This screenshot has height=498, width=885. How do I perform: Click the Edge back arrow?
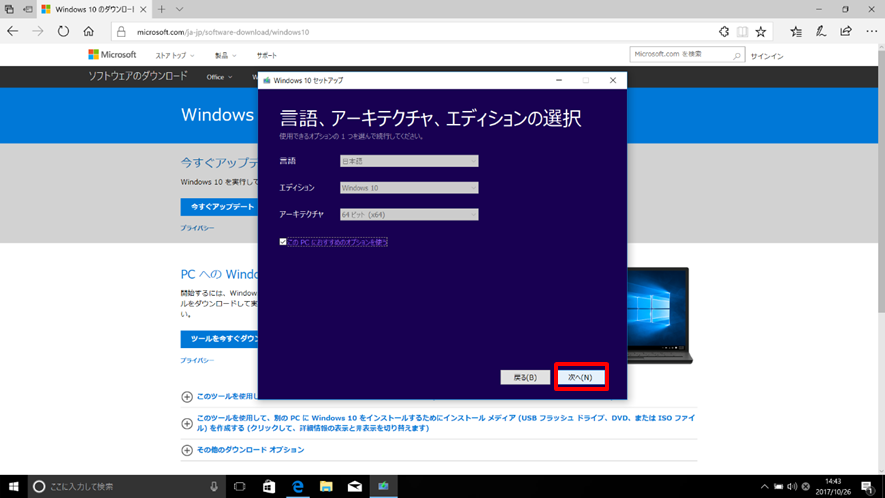click(12, 32)
